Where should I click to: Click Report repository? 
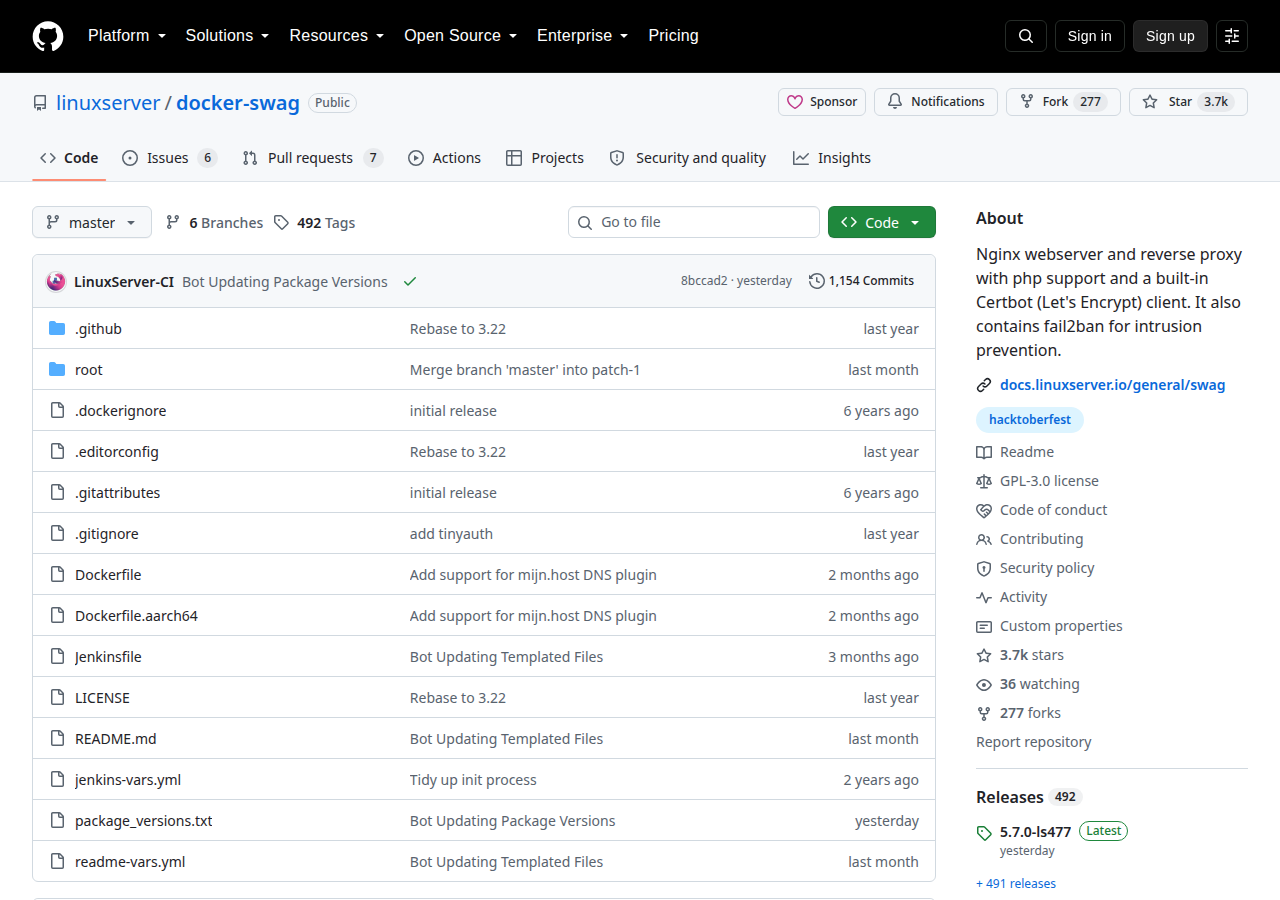coord(1034,742)
